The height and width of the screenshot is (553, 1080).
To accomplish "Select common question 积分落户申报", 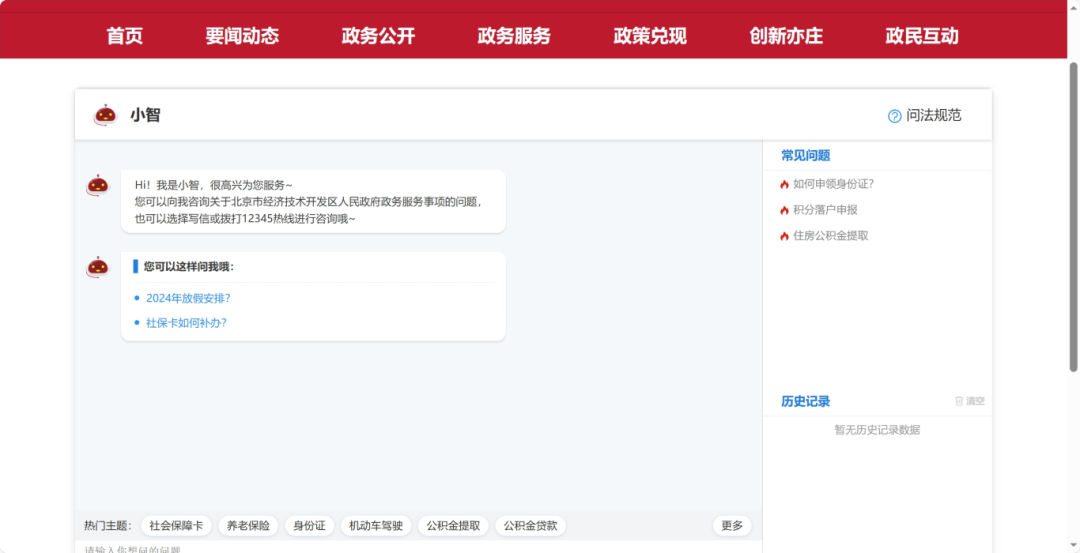I will click(x=825, y=210).
